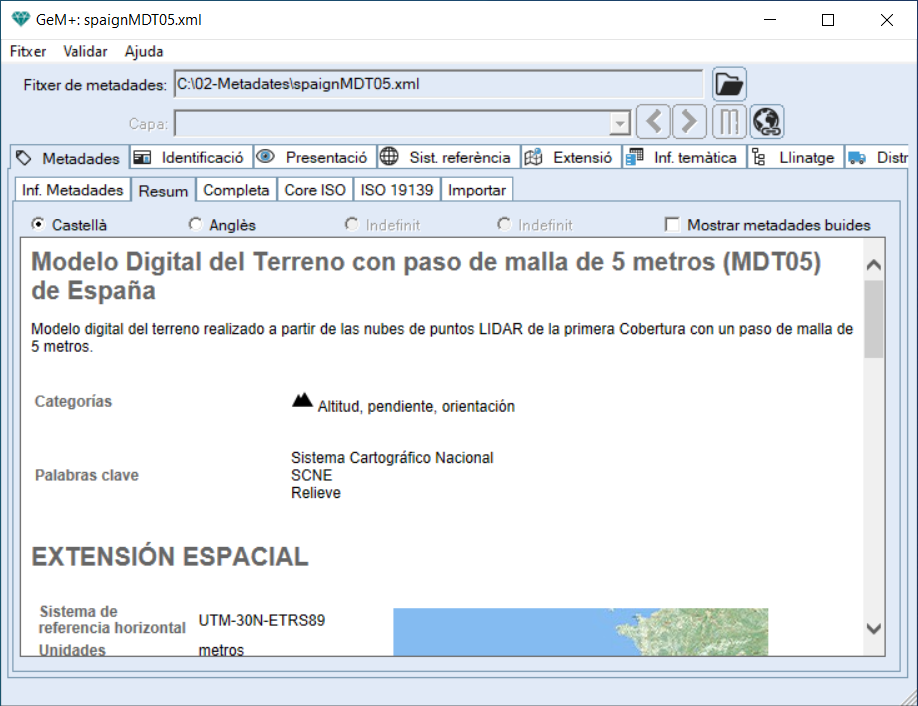Click the Fitxer de metadades path field
The height and width of the screenshot is (706, 918).
point(438,84)
